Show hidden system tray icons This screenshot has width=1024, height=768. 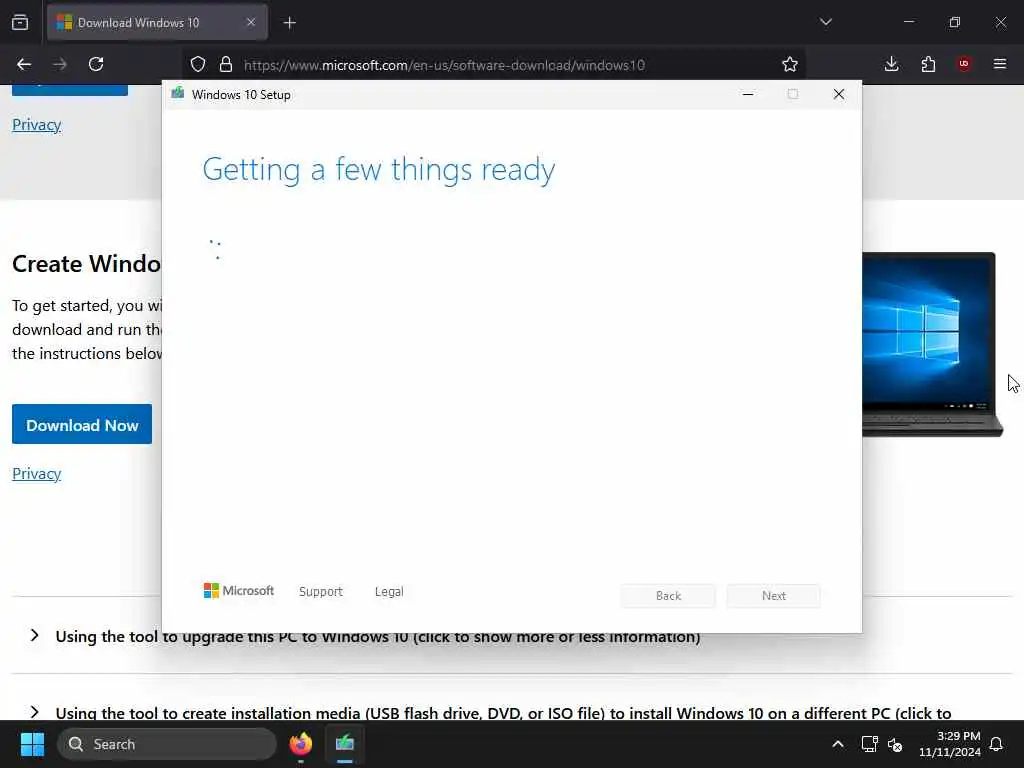pos(838,744)
